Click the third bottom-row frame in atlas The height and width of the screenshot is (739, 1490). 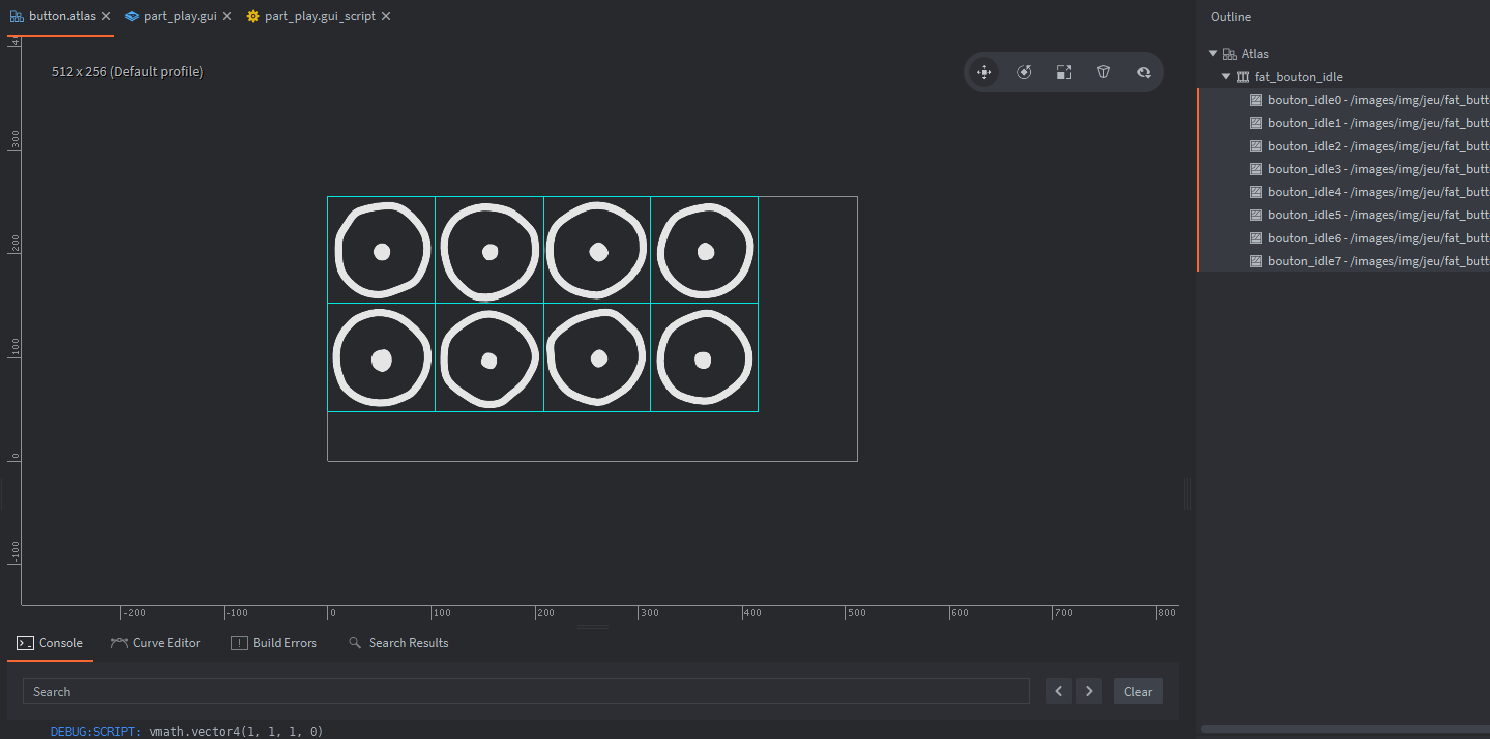pyautogui.click(x=597, y=357)
